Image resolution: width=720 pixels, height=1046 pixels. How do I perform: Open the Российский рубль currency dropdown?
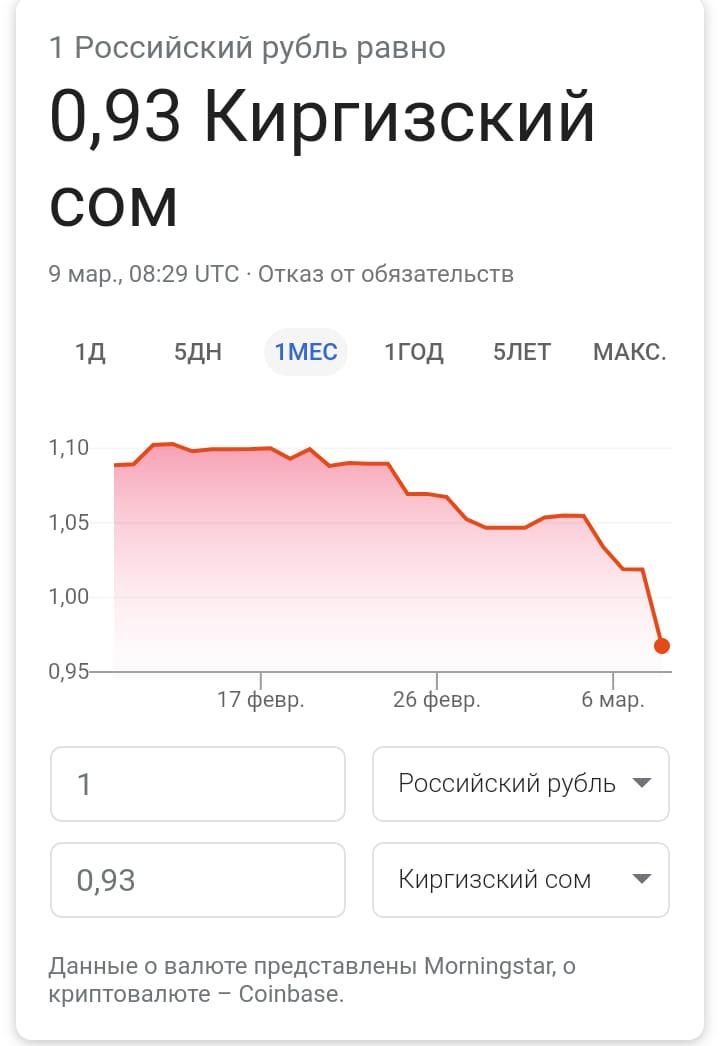tap(520, 784)
